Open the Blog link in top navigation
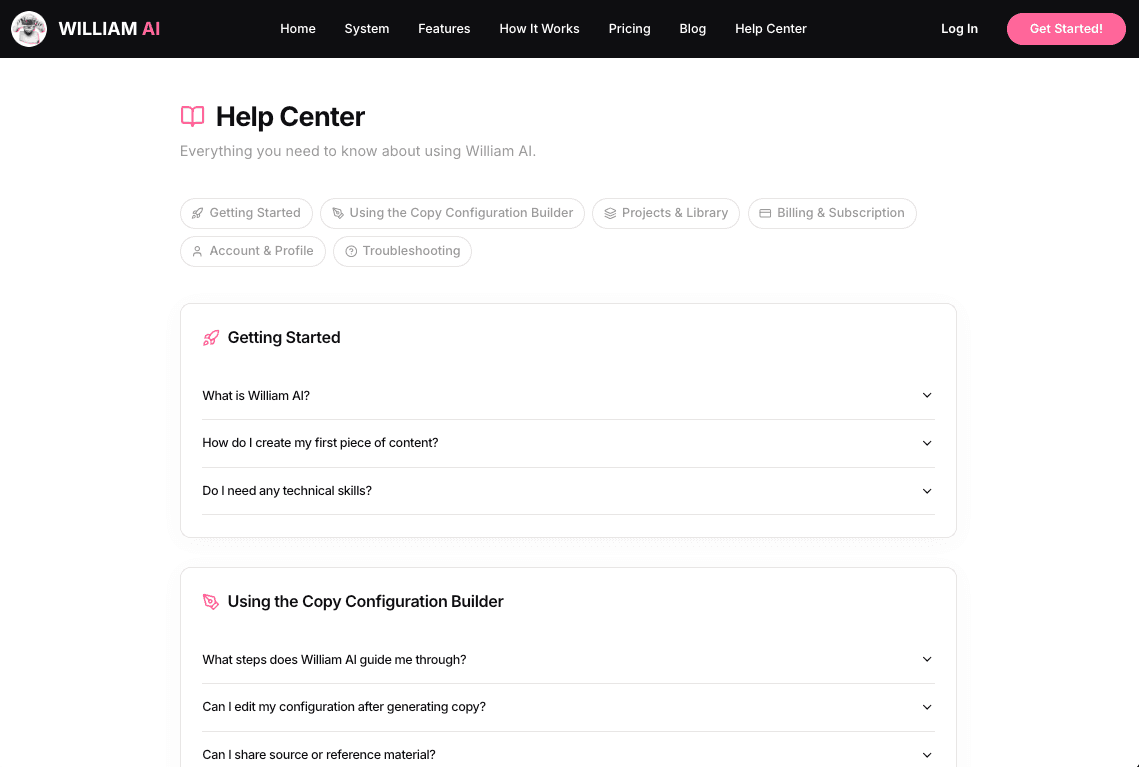The image size is (1139, 767). [692, 29]
